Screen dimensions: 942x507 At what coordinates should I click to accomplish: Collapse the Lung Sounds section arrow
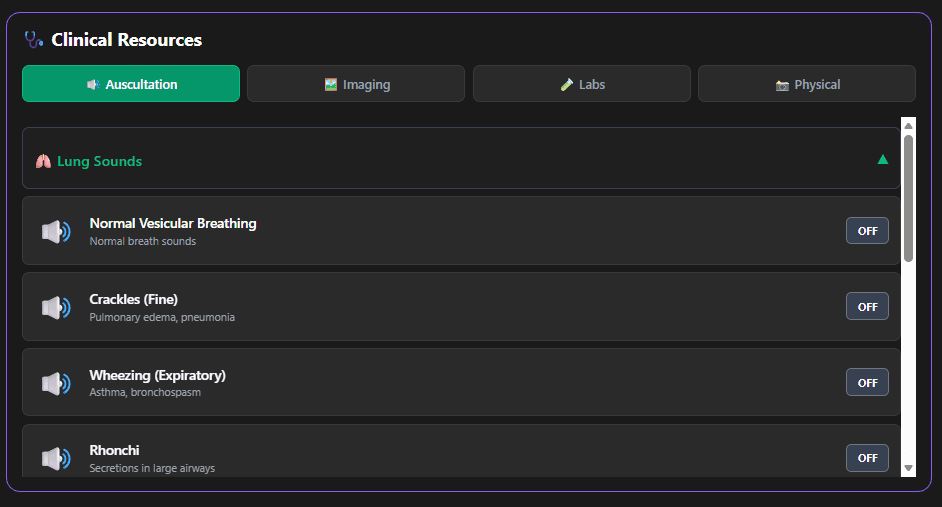coord(883,159)
